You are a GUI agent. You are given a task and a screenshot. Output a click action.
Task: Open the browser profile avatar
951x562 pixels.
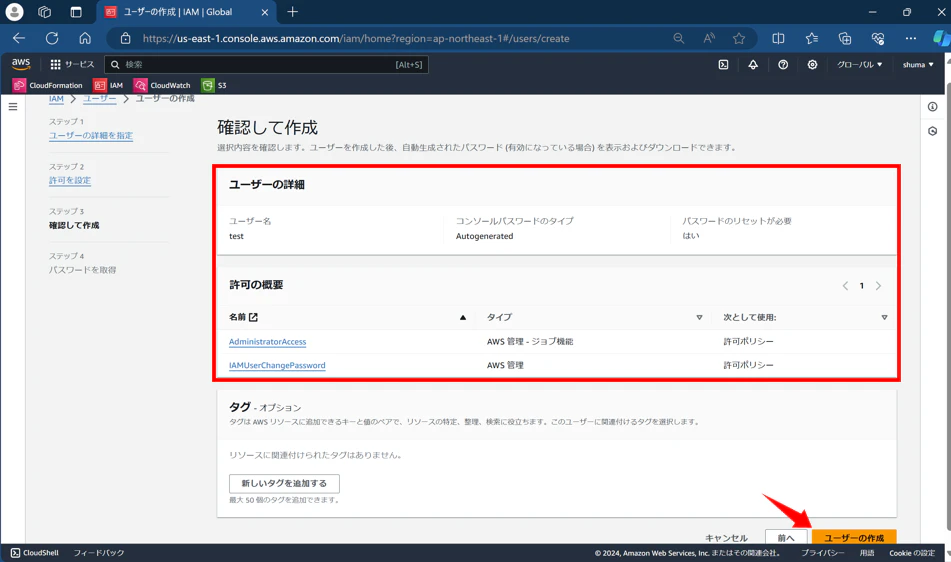pos(14,12)
